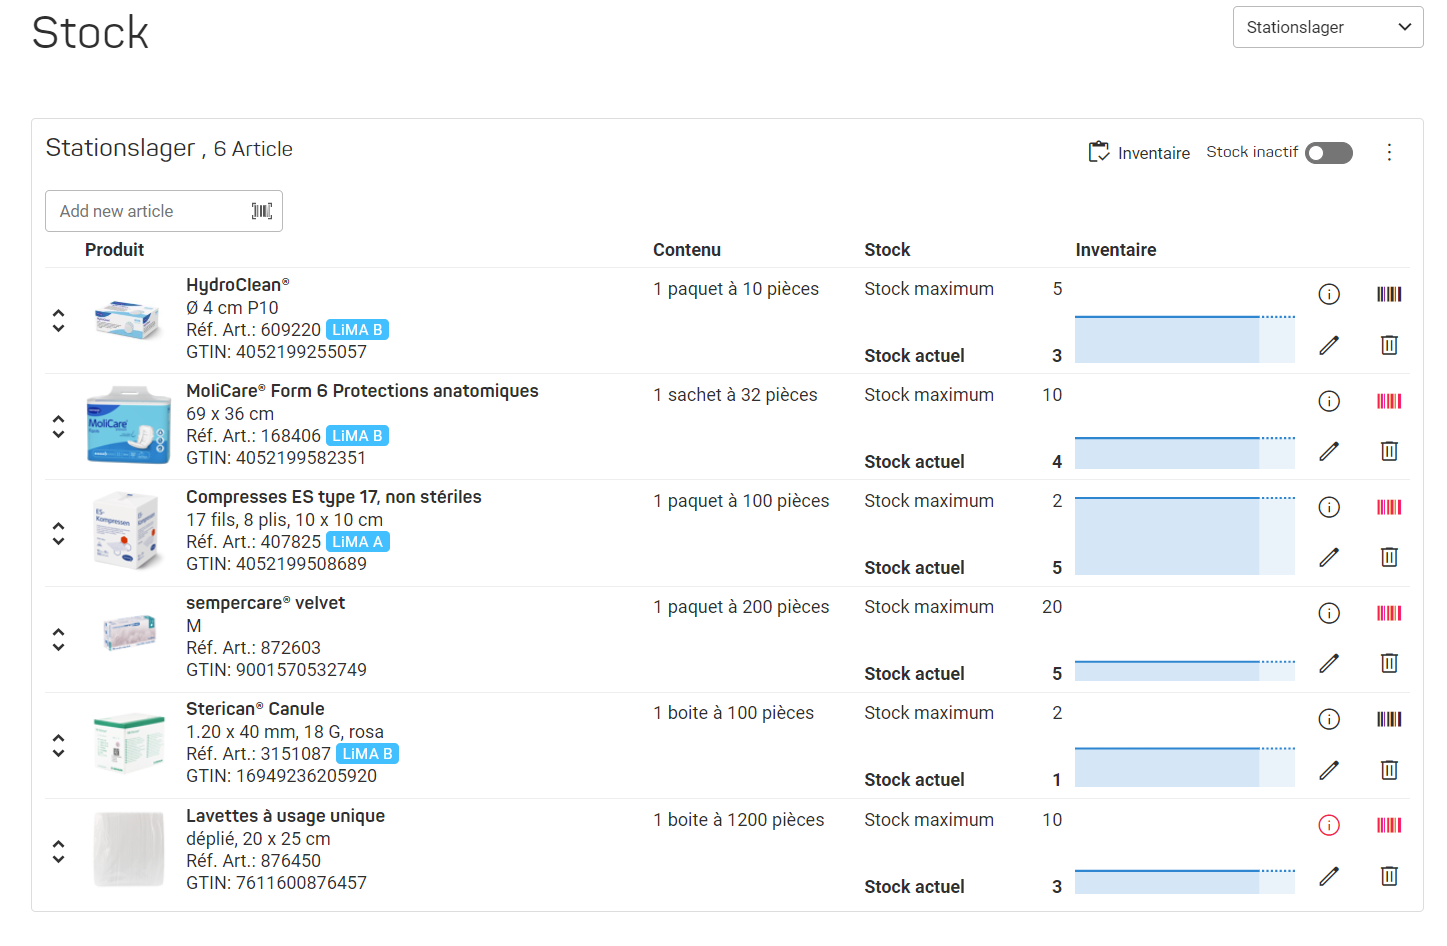Click the LiMA B badge on HydroClean

(x=357, y=330)
